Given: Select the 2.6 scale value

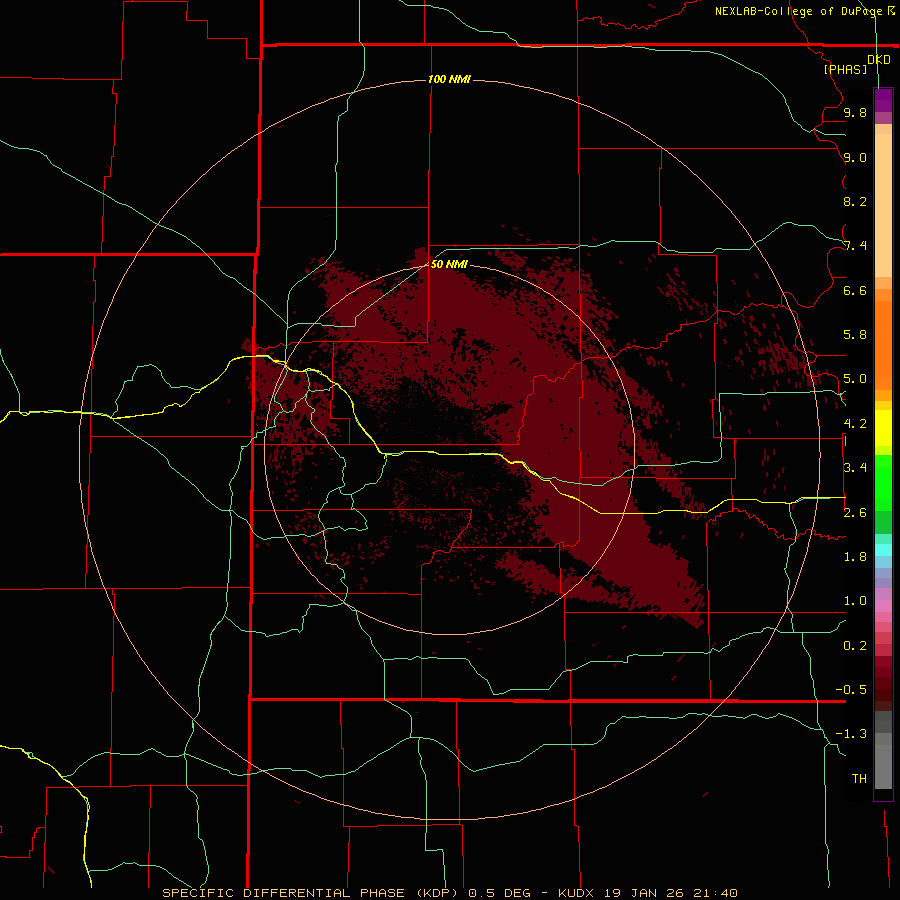Looking at the screenshot, I should click(x=855, y=513).
